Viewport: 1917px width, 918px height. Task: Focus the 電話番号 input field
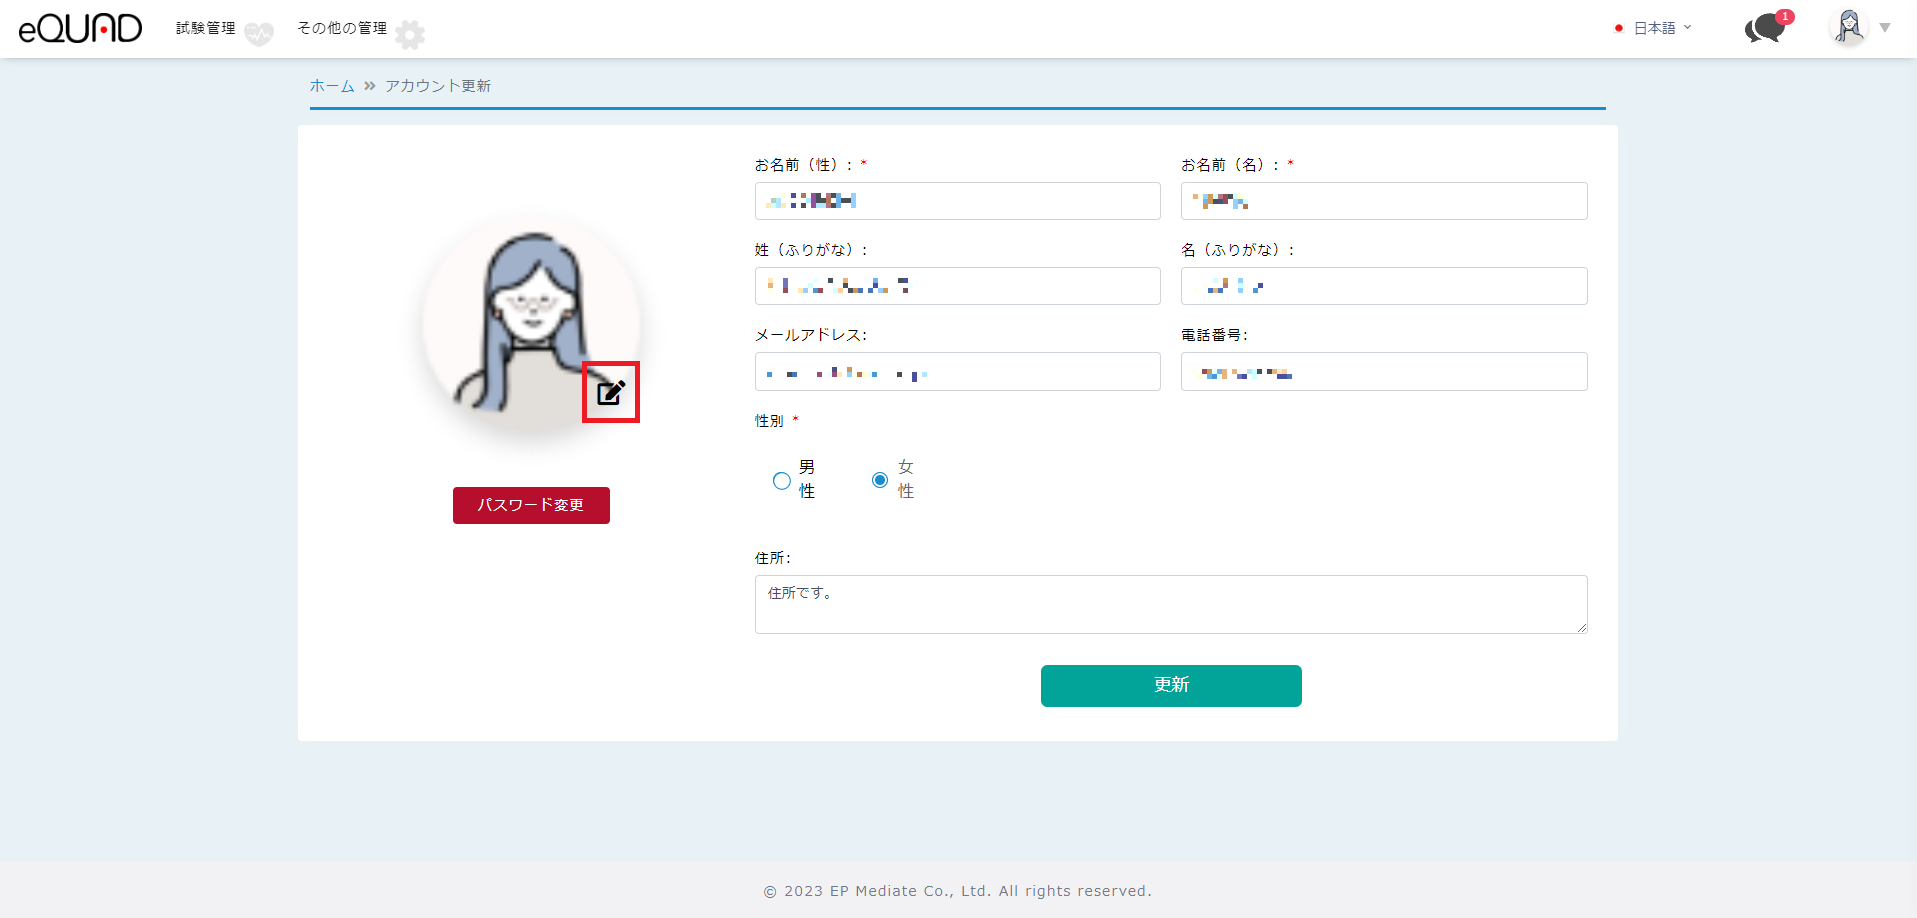(1383, 372)
